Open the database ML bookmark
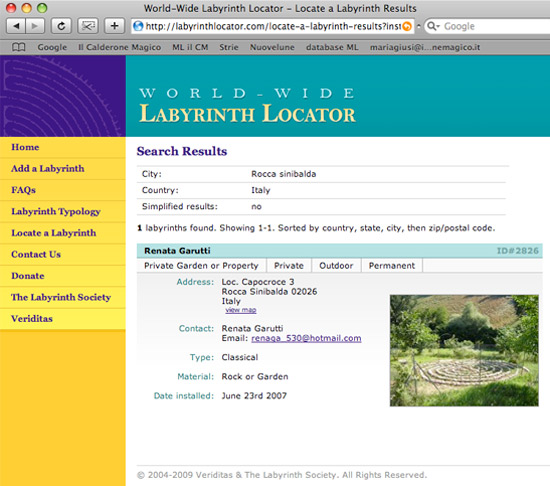Screen dimensions: 550x486 coord(332,47)
